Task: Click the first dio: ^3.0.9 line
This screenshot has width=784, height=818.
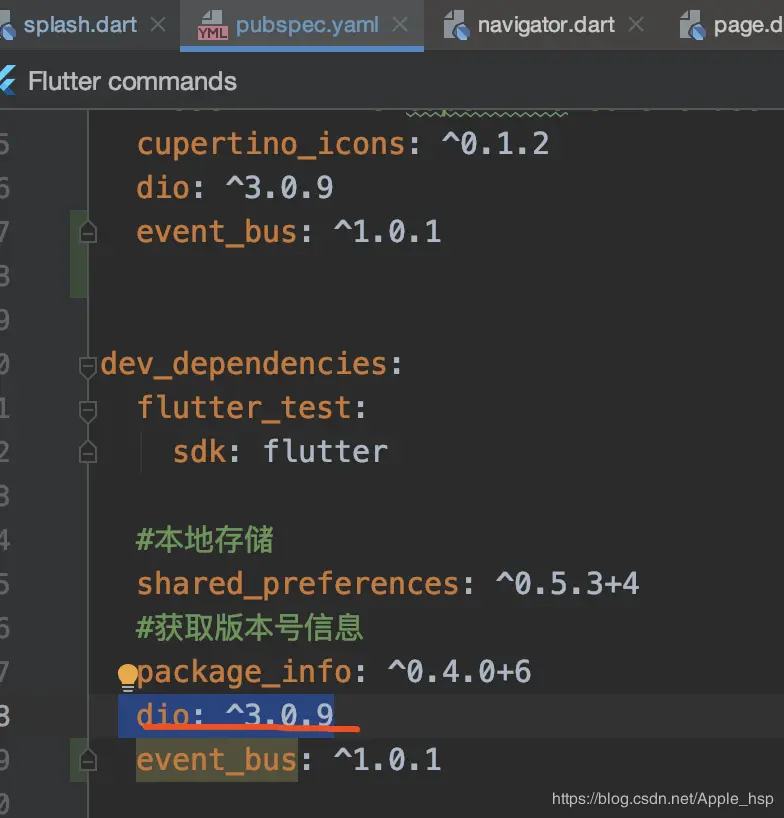Action: [235, 188]
